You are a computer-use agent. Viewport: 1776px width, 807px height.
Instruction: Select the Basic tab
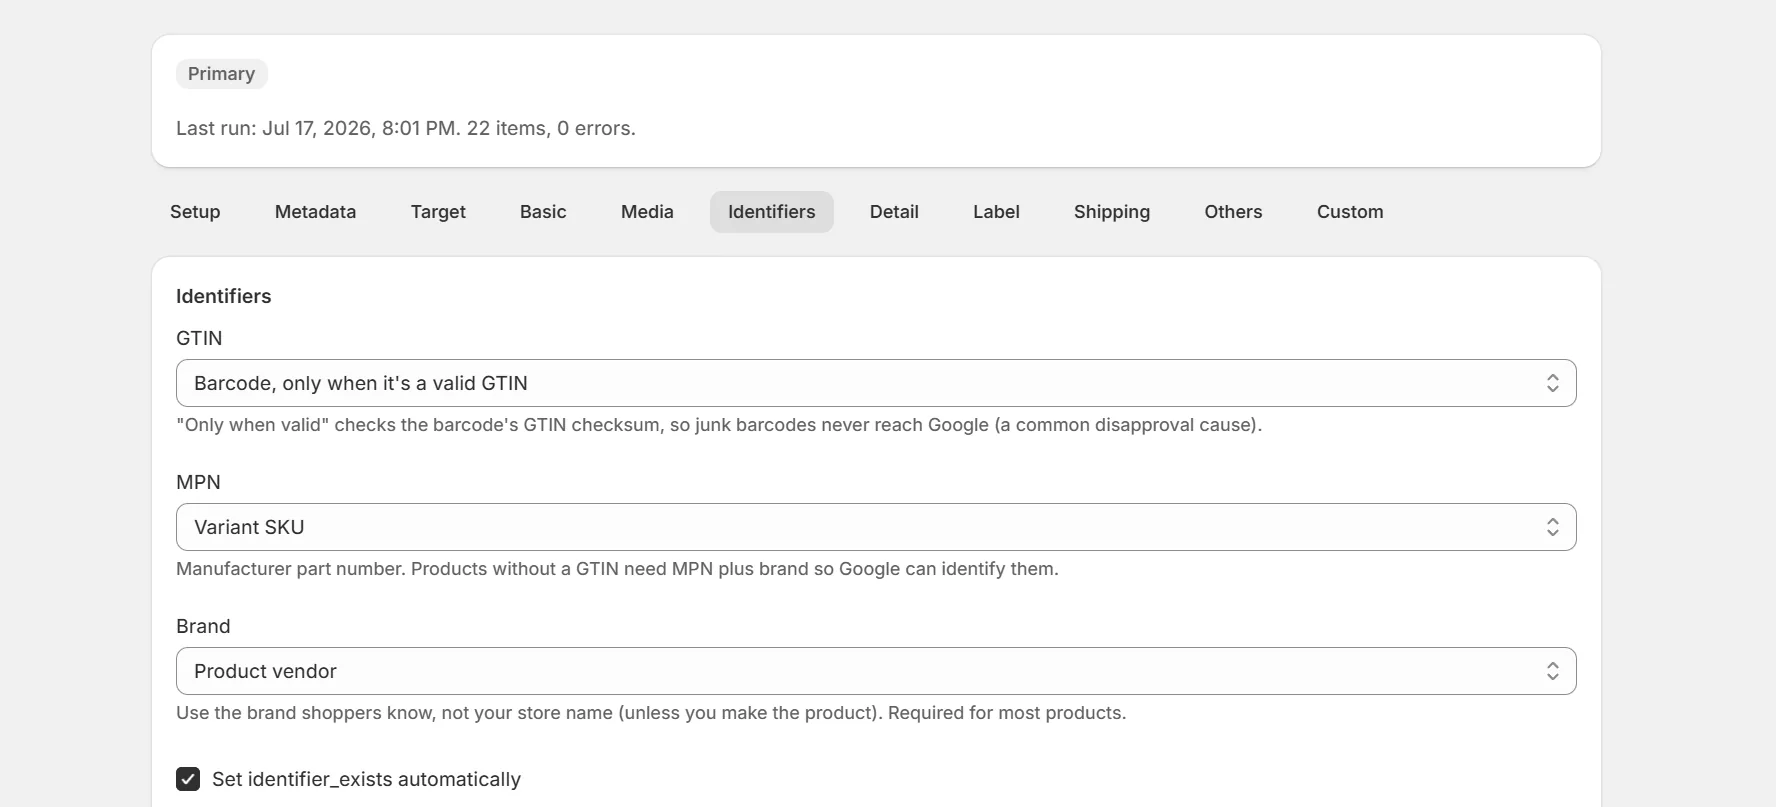pos(543,212)
